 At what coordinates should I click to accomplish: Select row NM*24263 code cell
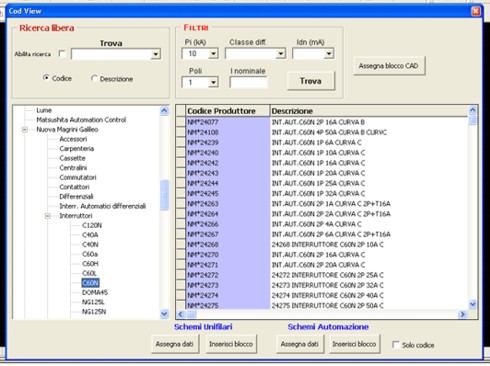(227, 204)
